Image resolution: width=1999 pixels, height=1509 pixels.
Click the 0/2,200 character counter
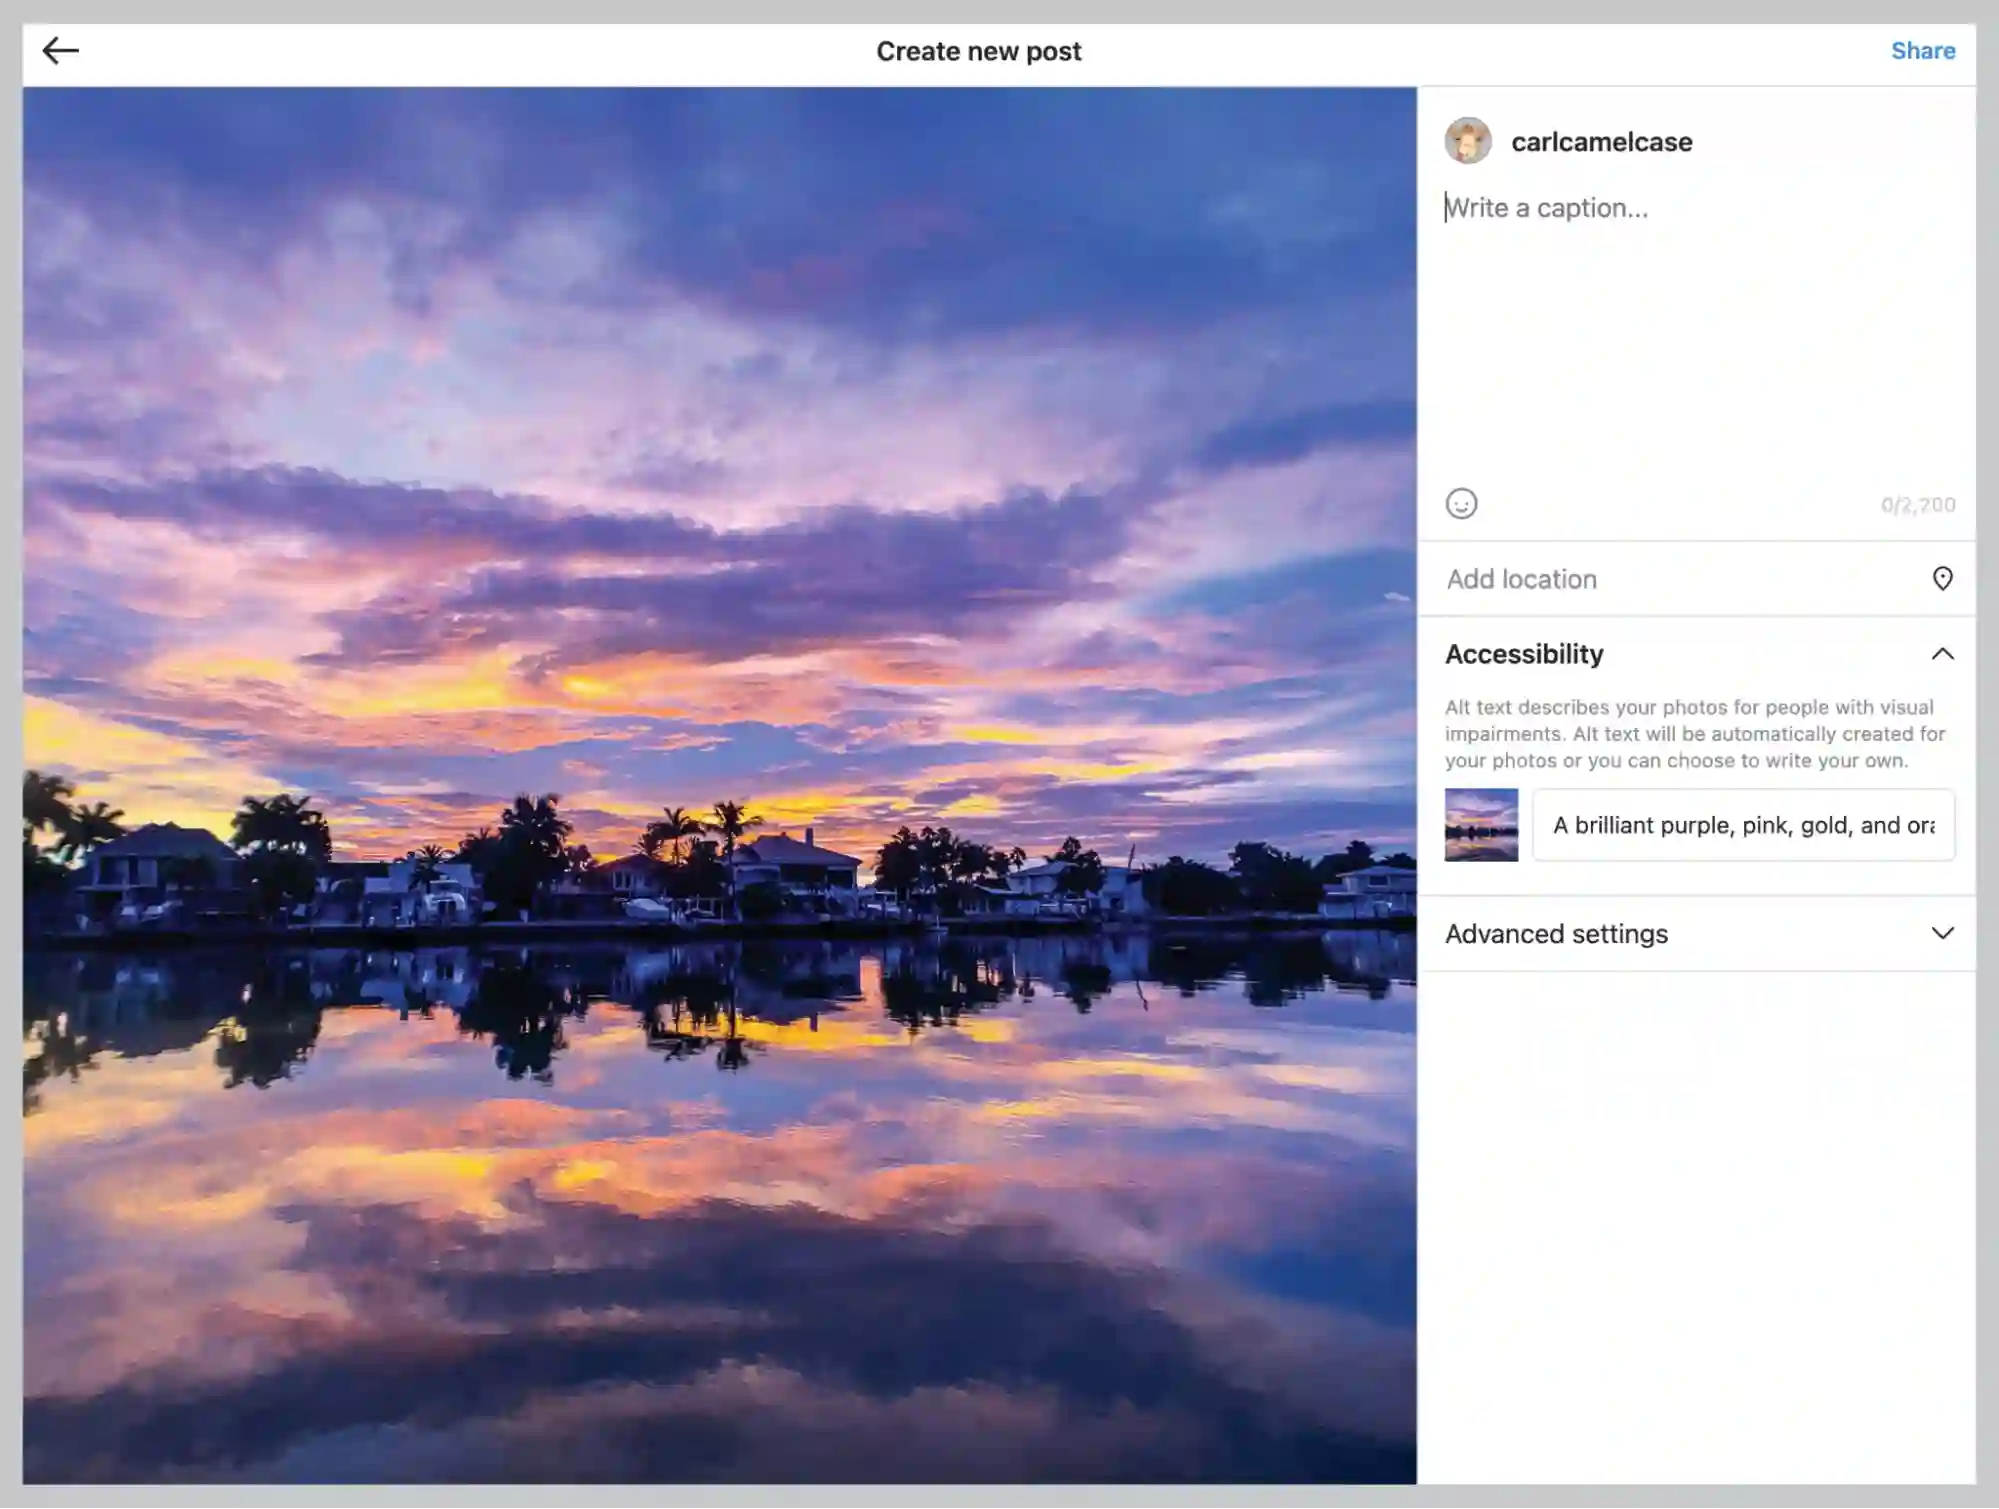pyautogui.click(x=1917, y=505)
